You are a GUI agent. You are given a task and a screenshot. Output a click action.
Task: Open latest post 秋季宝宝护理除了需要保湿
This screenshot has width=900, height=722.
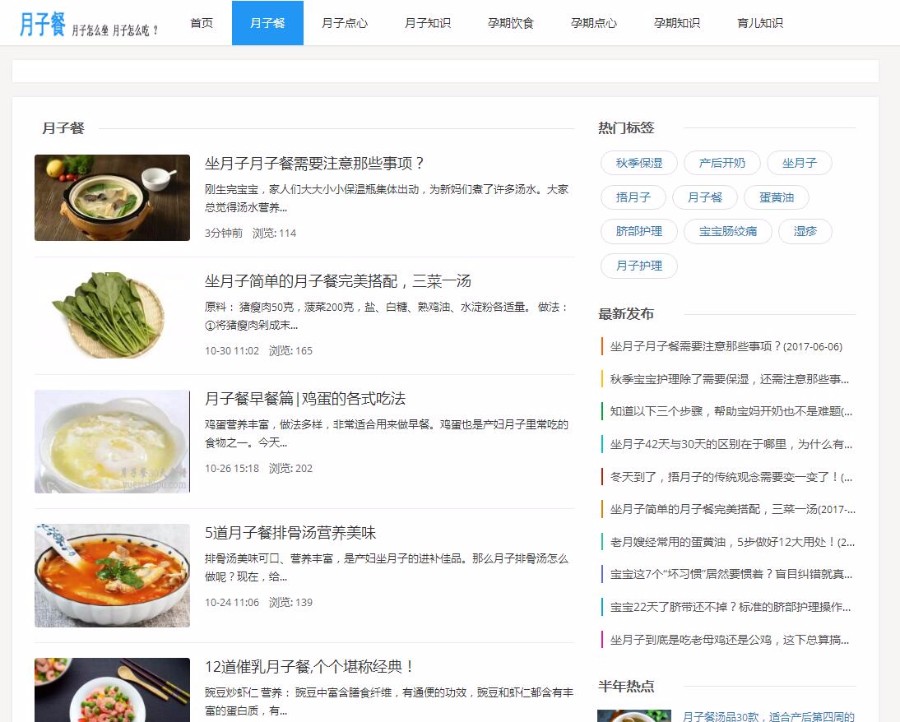tap(729, 379)
